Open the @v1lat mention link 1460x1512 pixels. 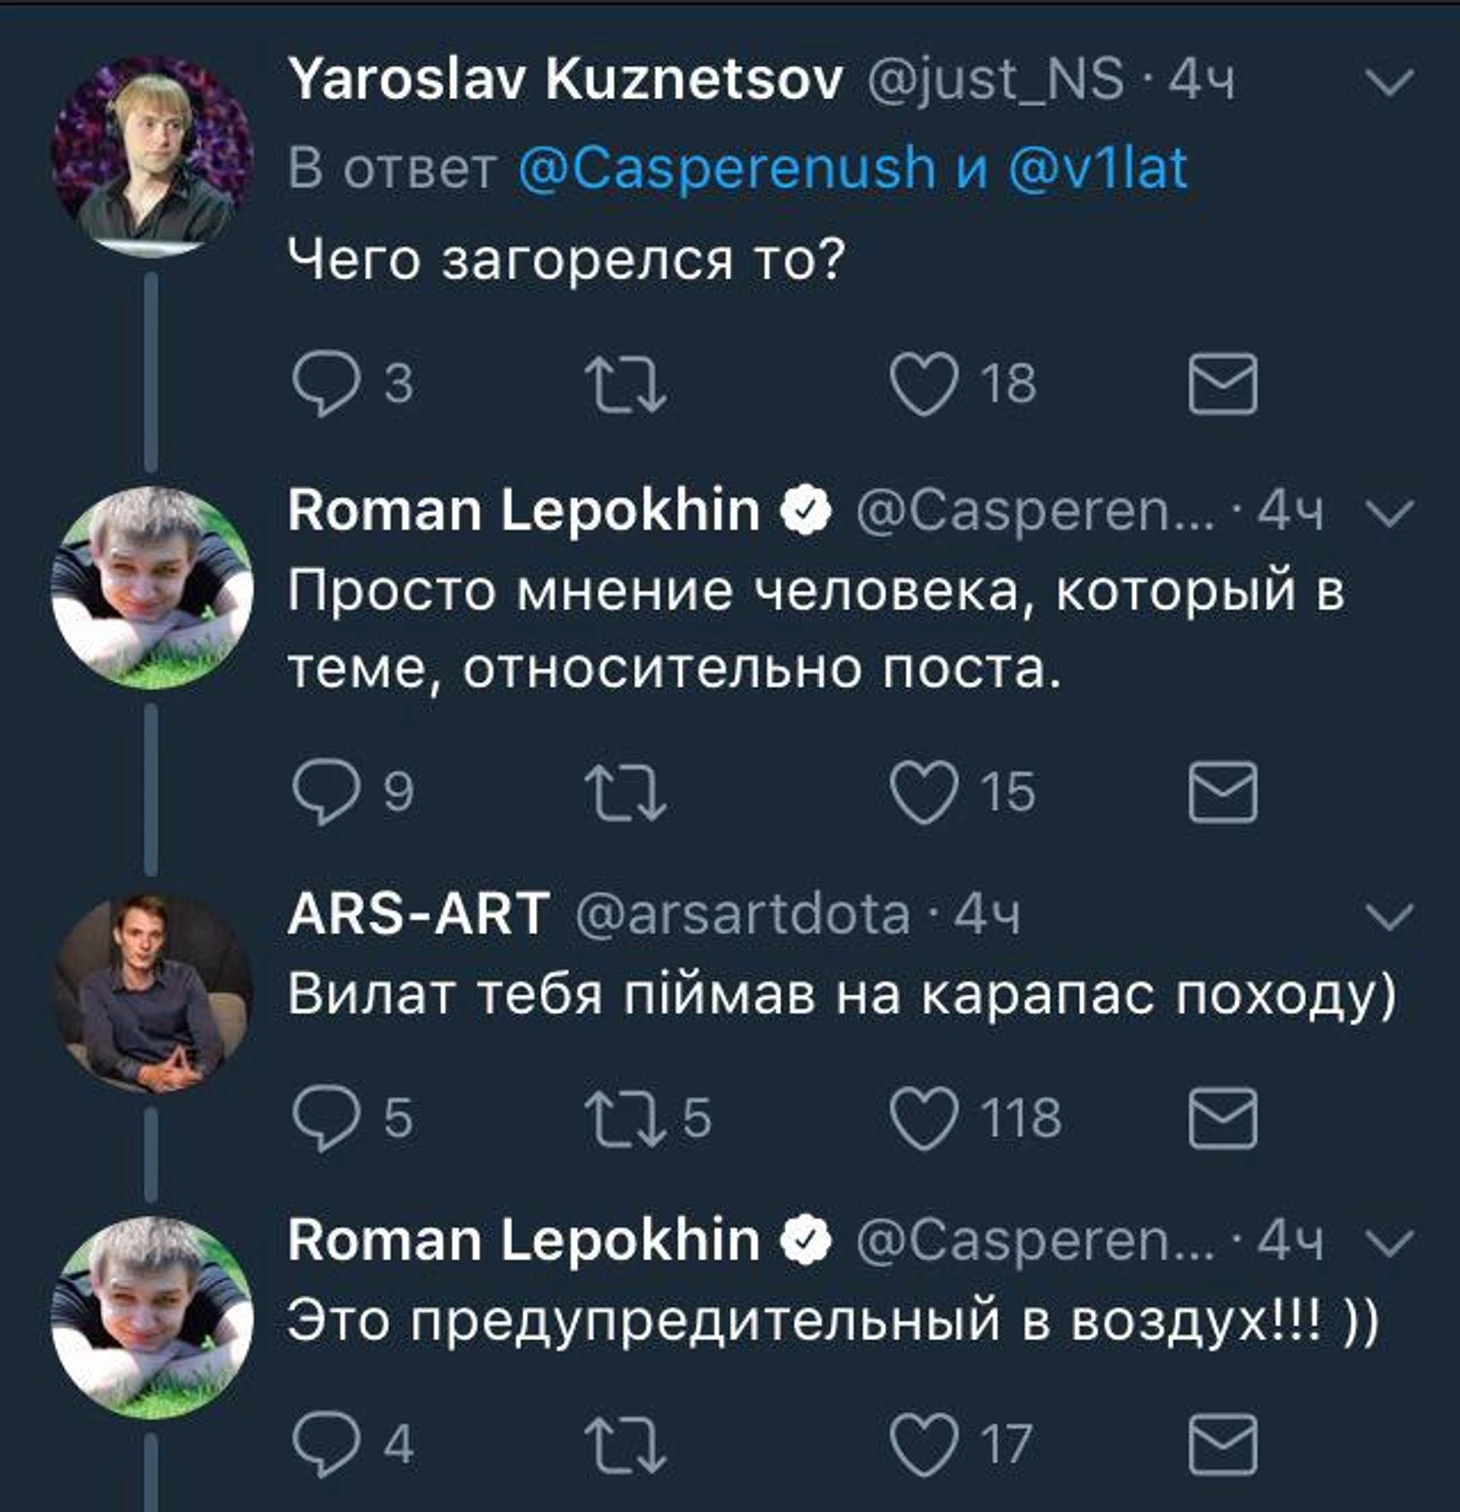click(x=1097, y=168)
